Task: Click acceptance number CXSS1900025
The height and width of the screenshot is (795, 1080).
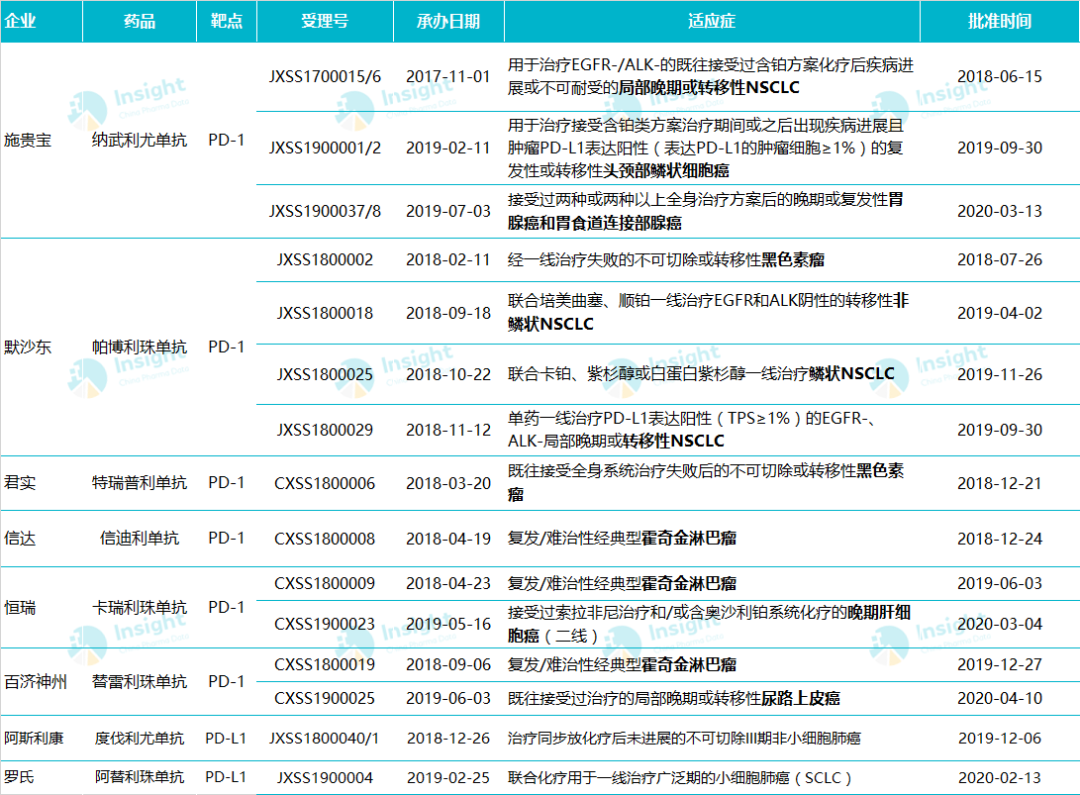Action: click(324, 699)
